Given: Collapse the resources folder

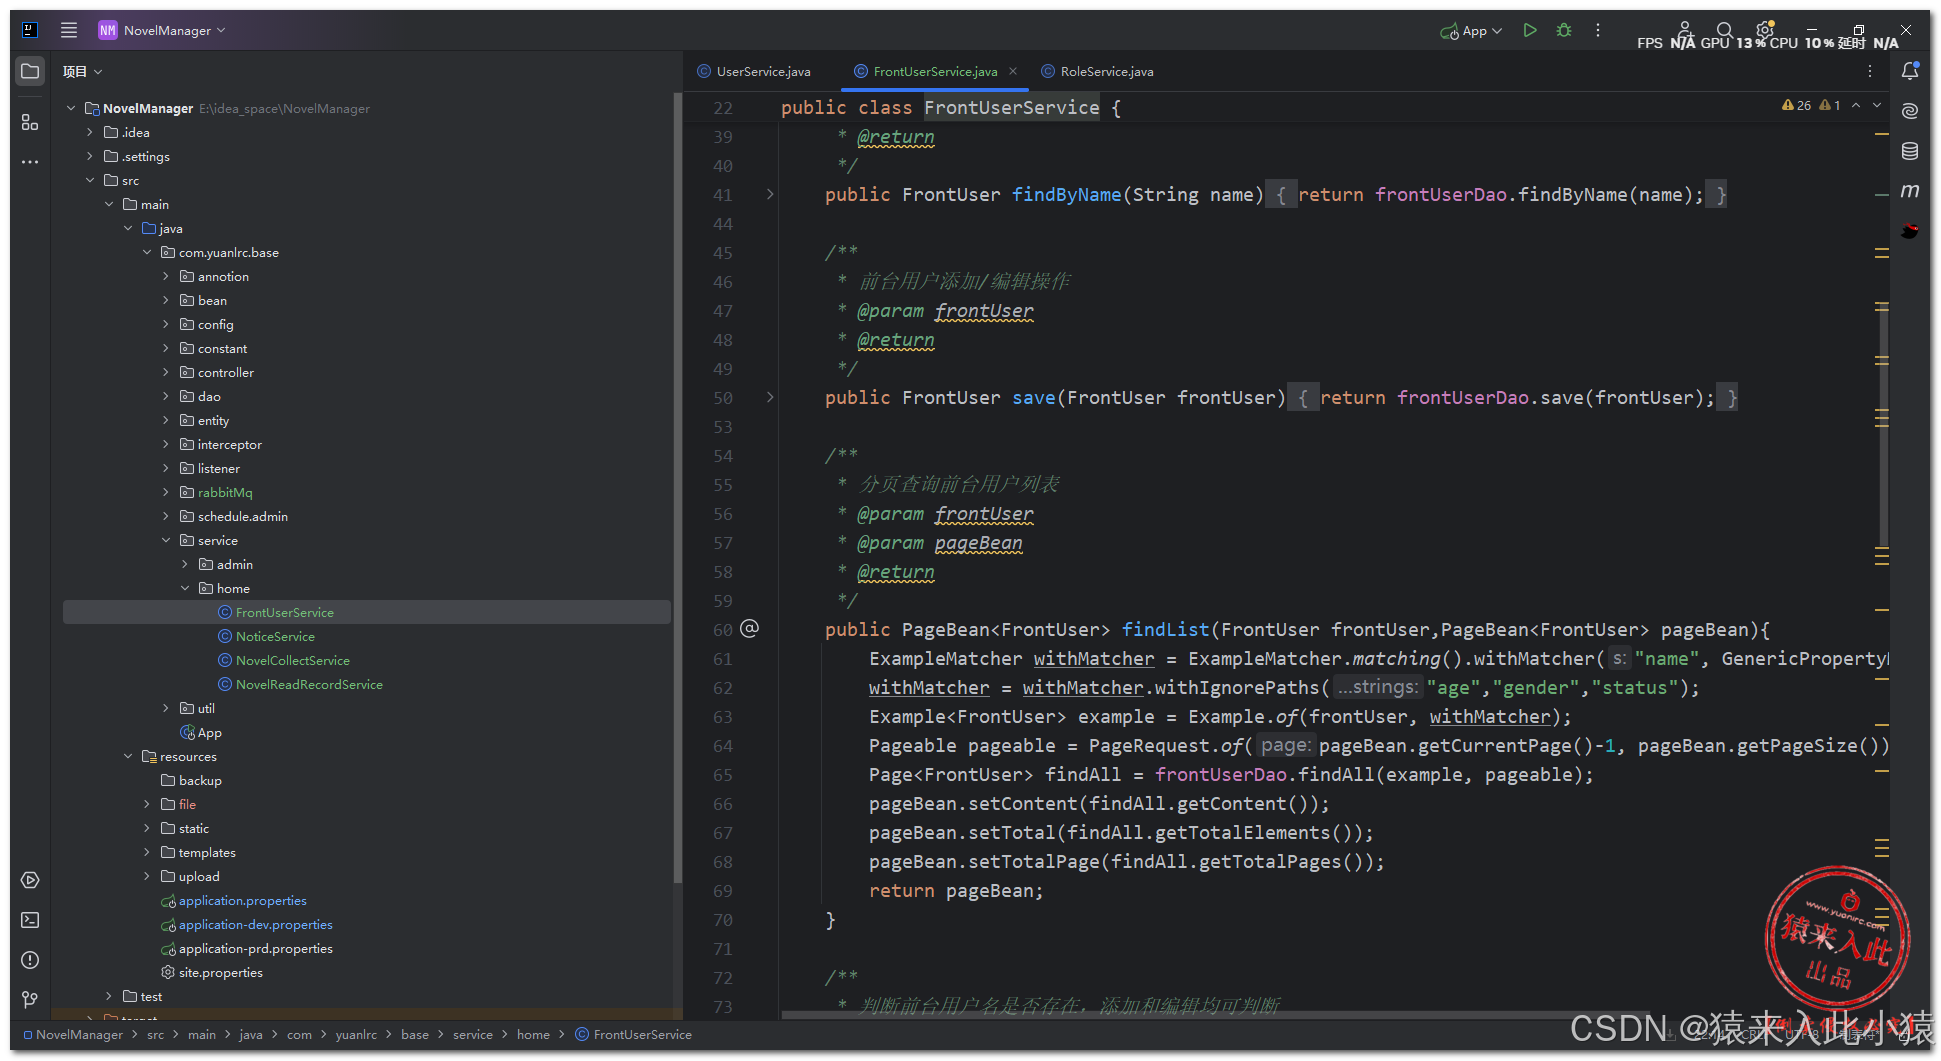Looking at the screenshot, I should click(x=128, y=756).
